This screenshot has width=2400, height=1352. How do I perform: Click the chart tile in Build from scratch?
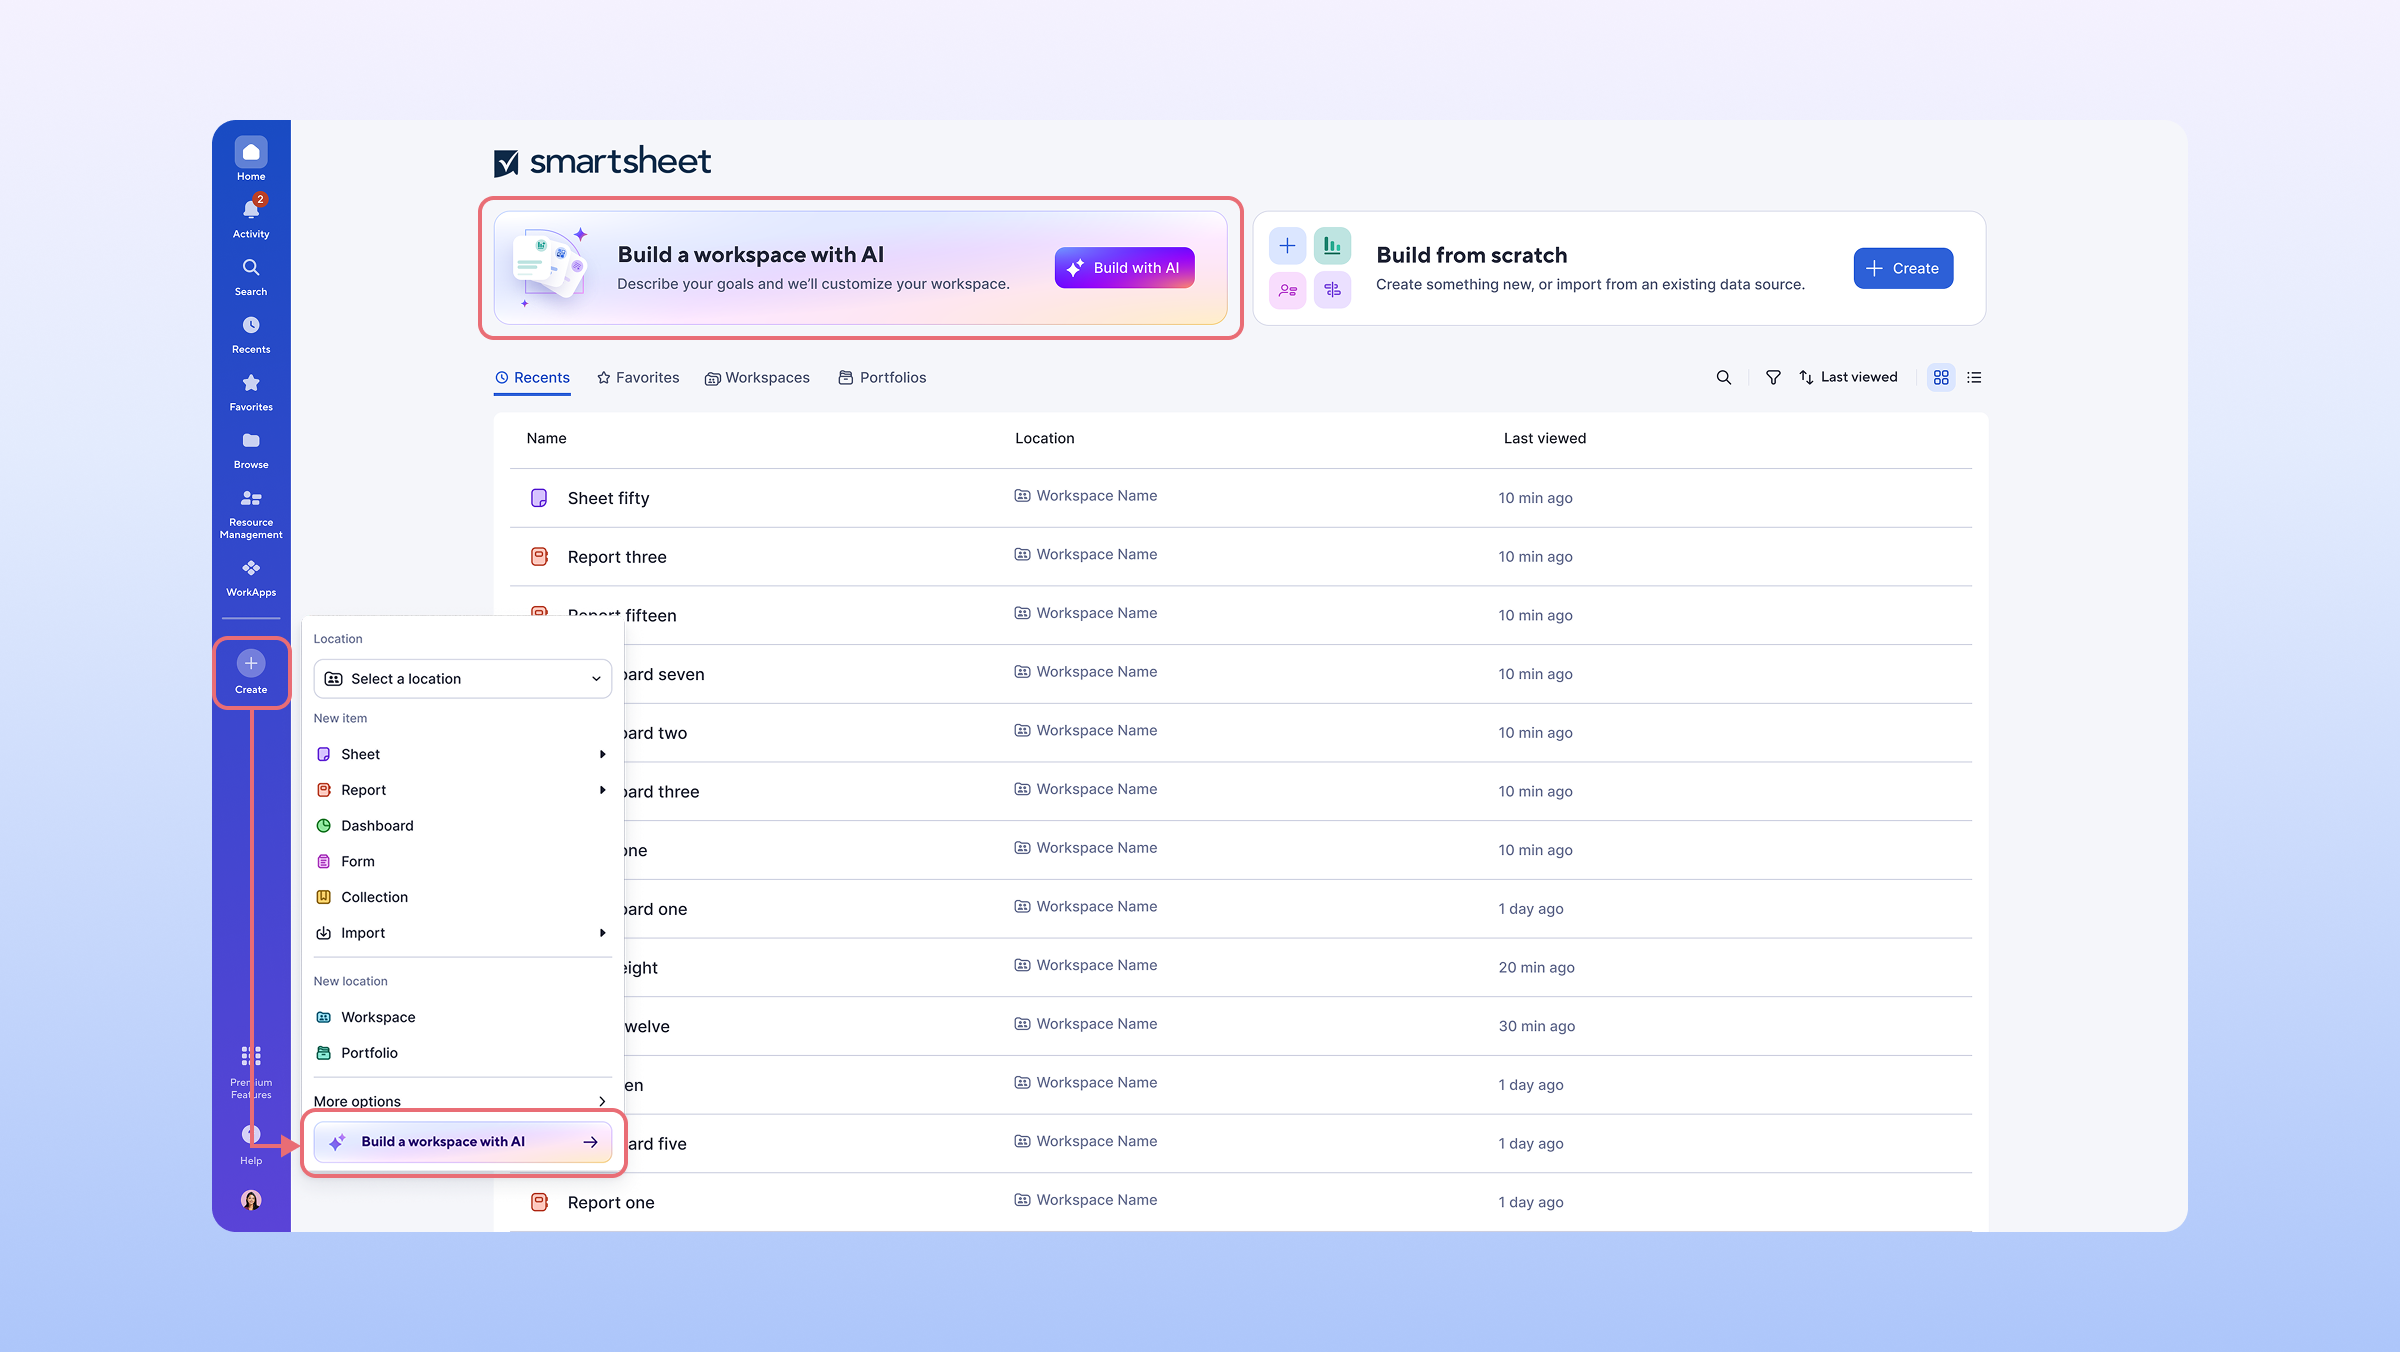[x=1332, y=245]
